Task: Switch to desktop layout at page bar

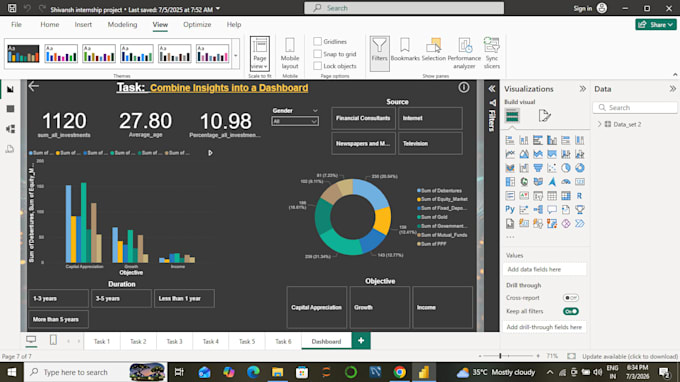Action: pyautogui.click(x=31, y=340)
